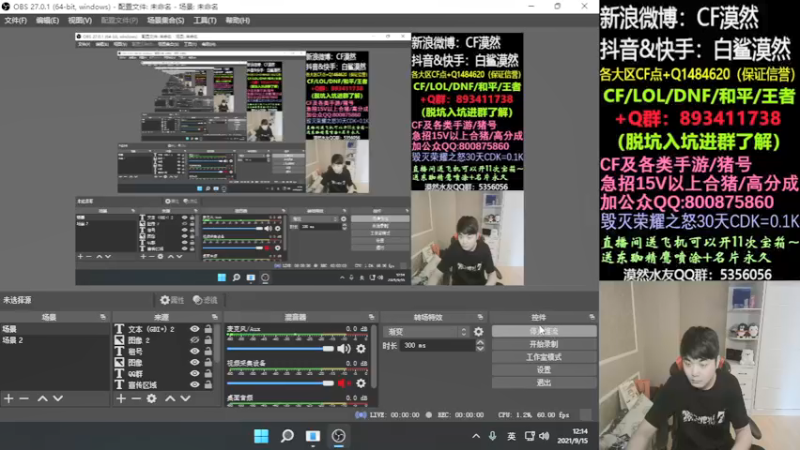Decrease the 时长 duration with down arrow

click(x=480, y=349)
